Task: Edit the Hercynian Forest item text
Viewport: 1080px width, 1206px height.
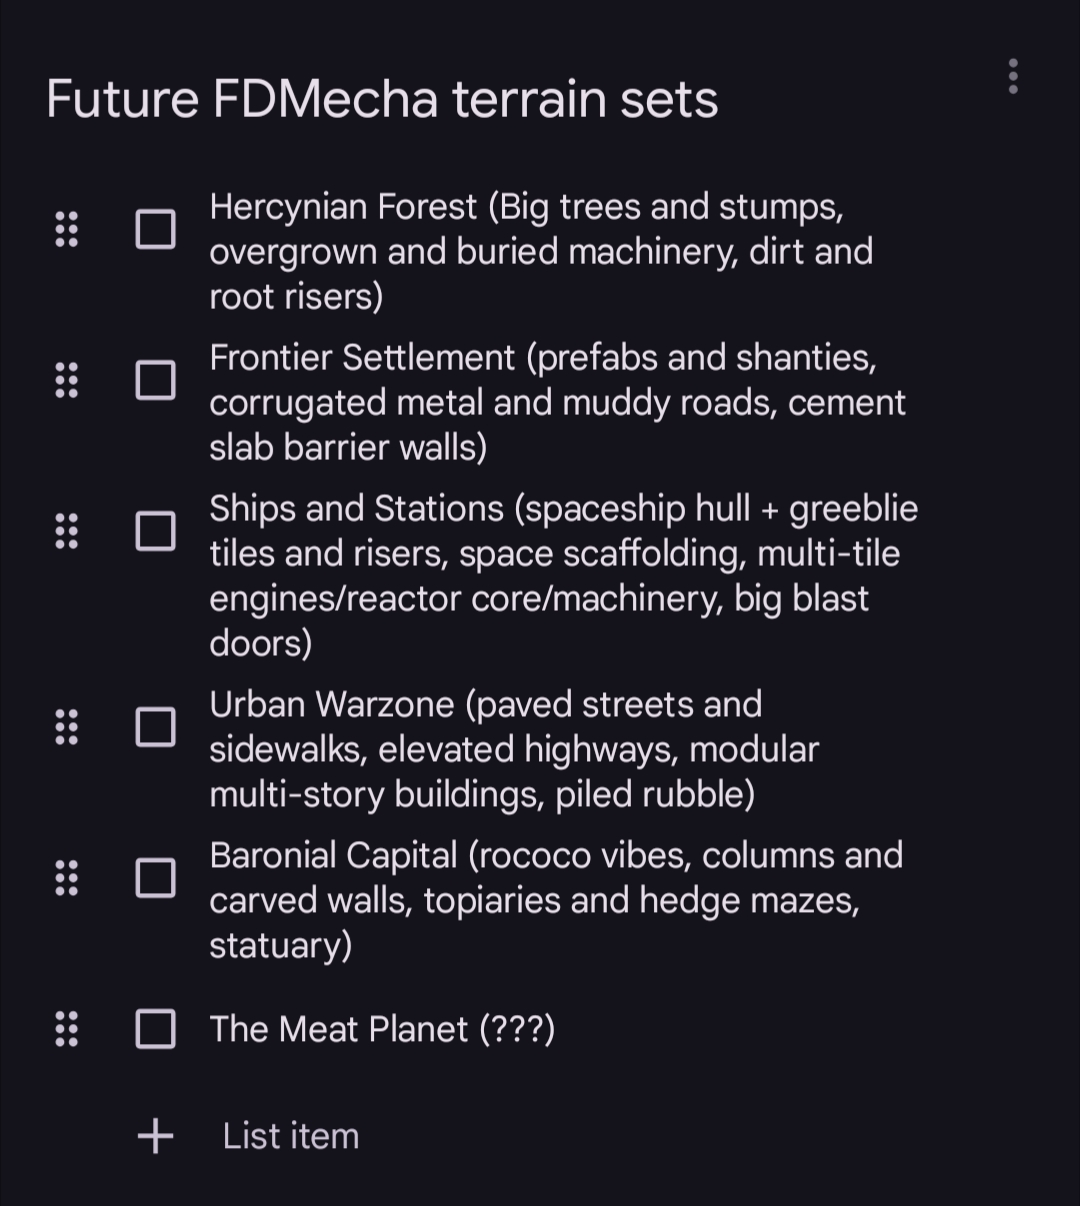Action: [540, 251]
